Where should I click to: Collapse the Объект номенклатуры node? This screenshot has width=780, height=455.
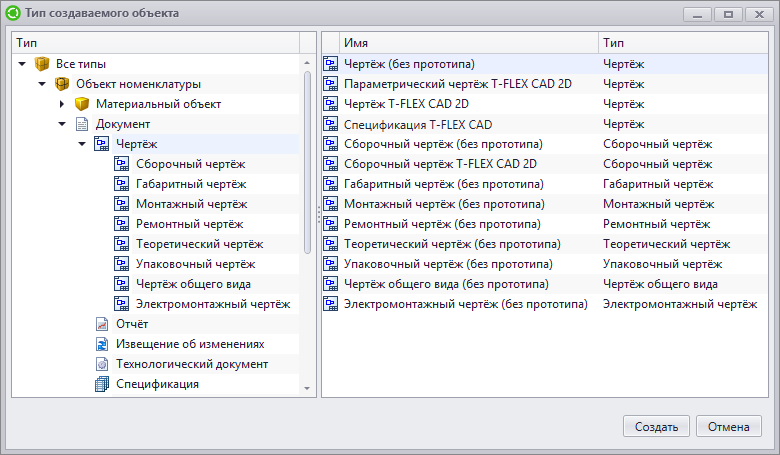click(x=42, y=84)
